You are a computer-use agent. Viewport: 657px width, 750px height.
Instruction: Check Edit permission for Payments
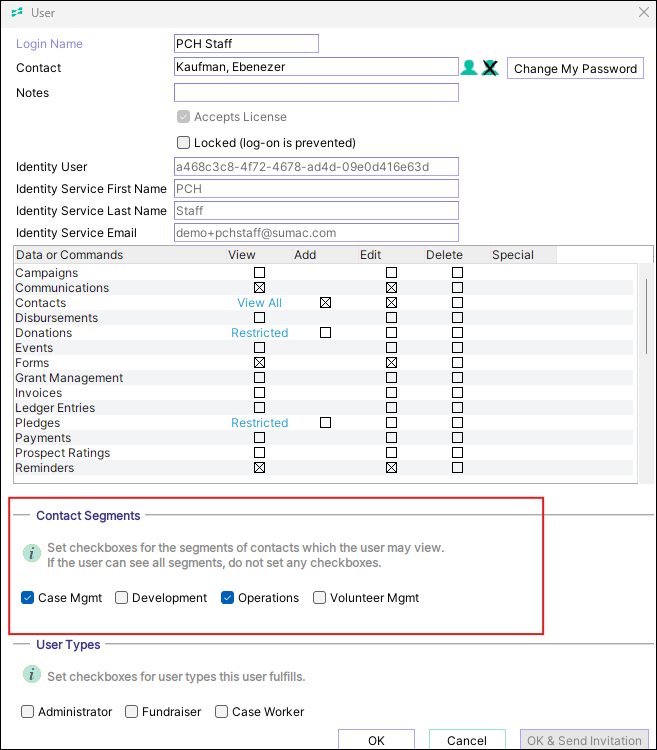click(392, 438)
